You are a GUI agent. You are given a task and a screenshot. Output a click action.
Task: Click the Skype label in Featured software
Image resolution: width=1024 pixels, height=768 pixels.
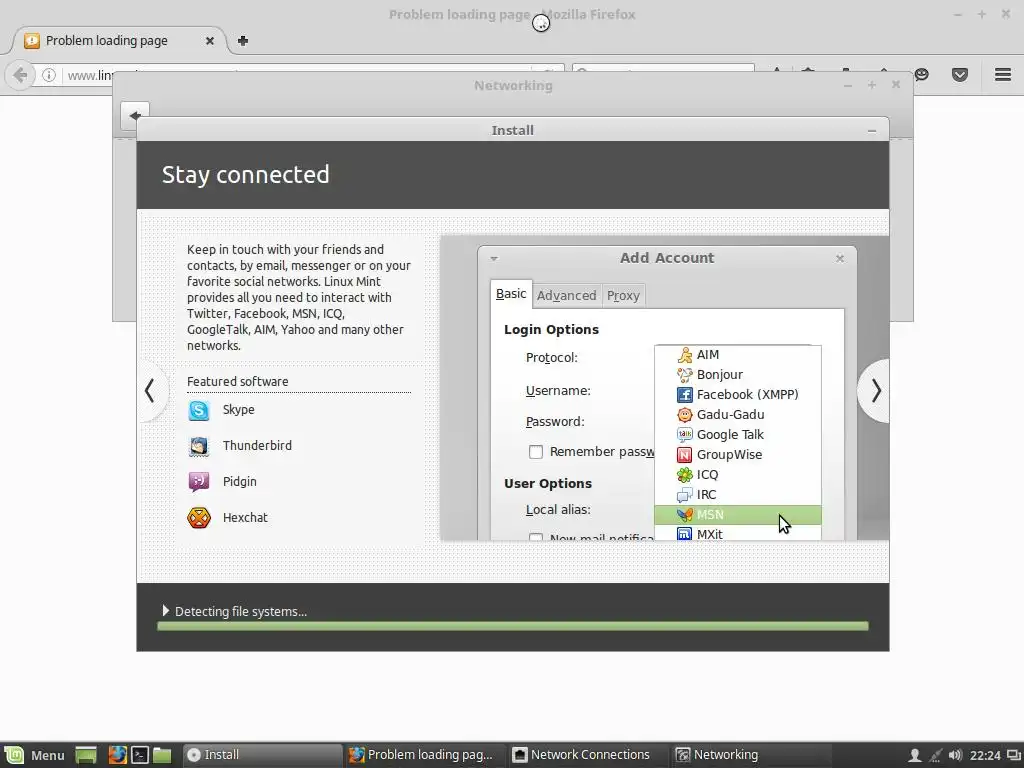pos(238,409)
